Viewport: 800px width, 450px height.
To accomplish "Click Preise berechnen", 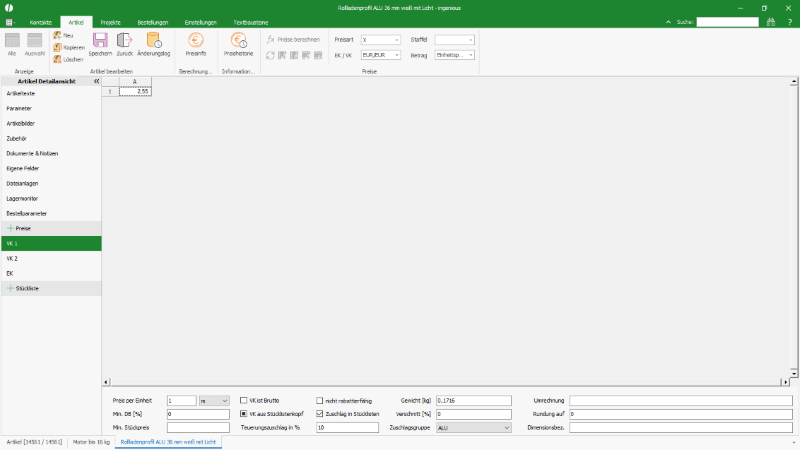I will pos(293,39).
